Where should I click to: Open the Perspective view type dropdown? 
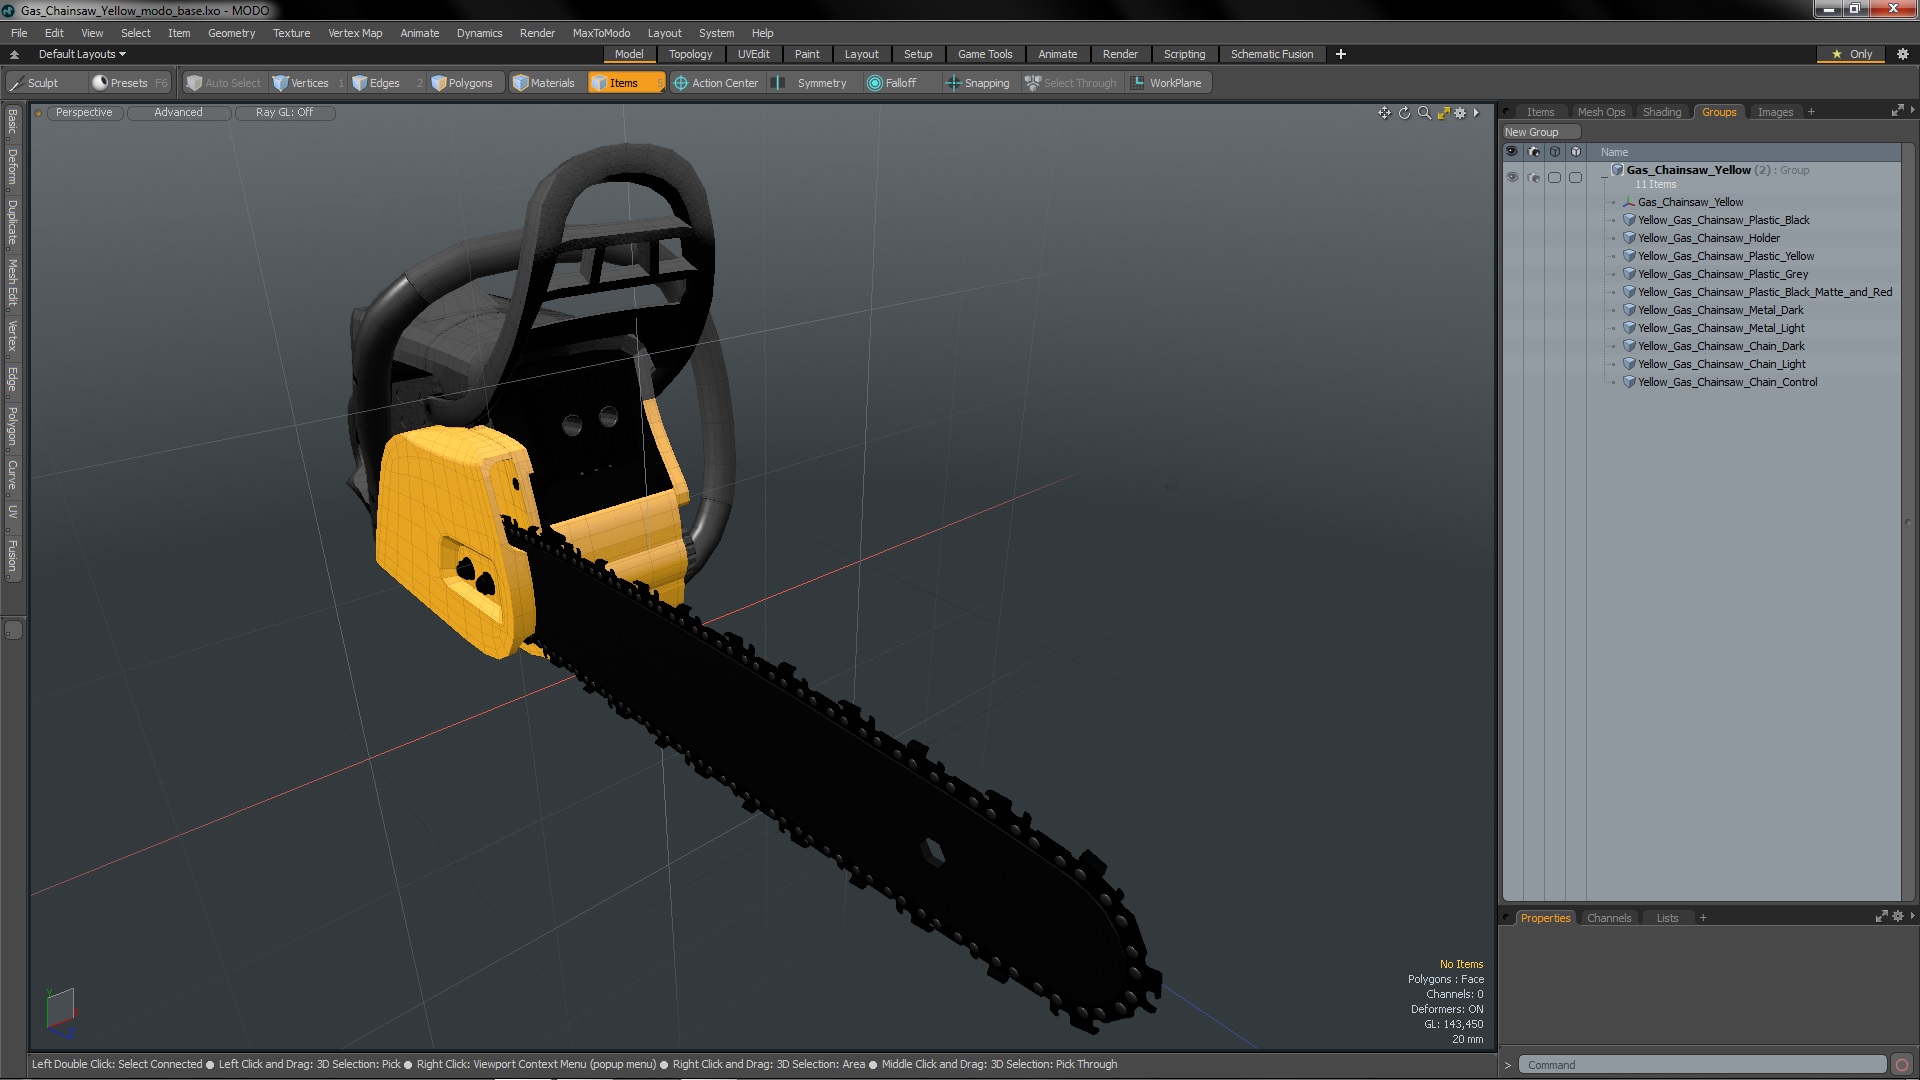(x=84, y=113)
